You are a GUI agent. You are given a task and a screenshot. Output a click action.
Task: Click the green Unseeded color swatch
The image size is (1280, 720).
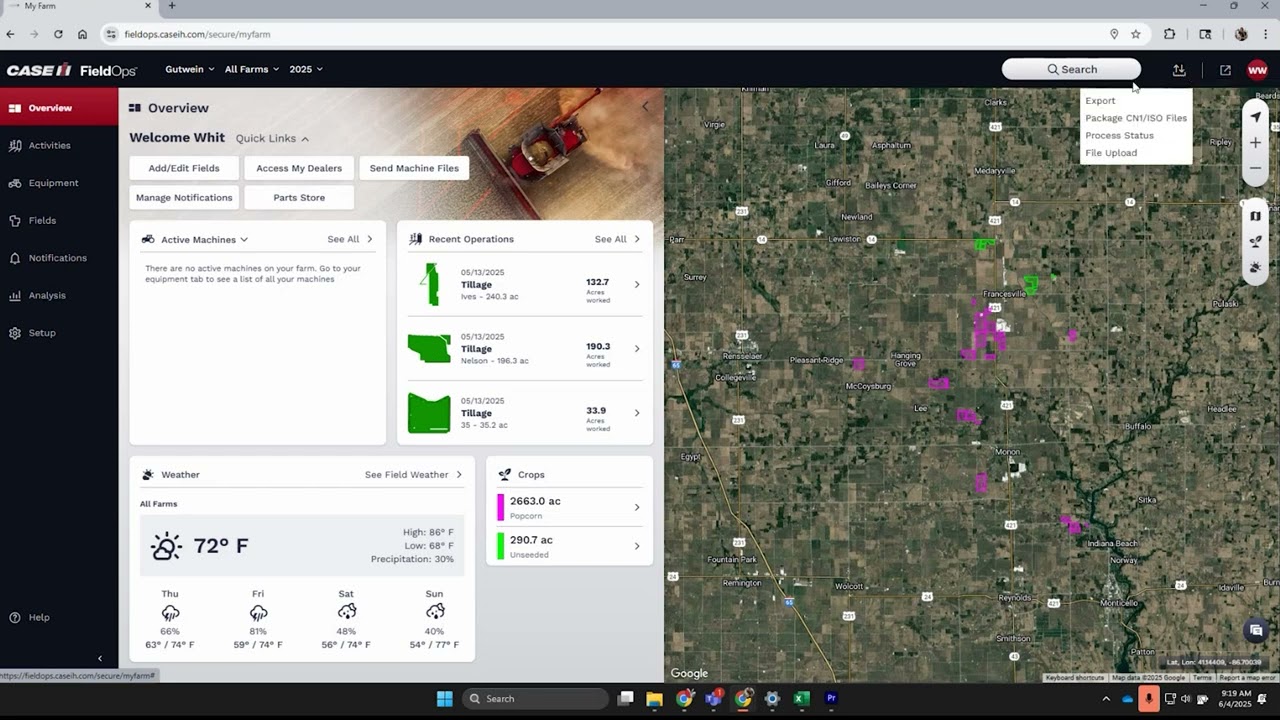pyautogui.click(x=501, y=546)
